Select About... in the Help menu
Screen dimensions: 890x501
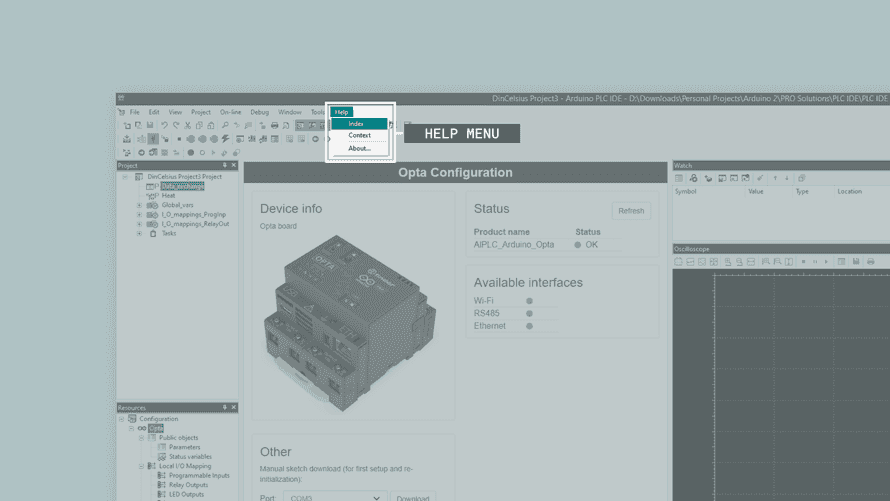point(359,149)
